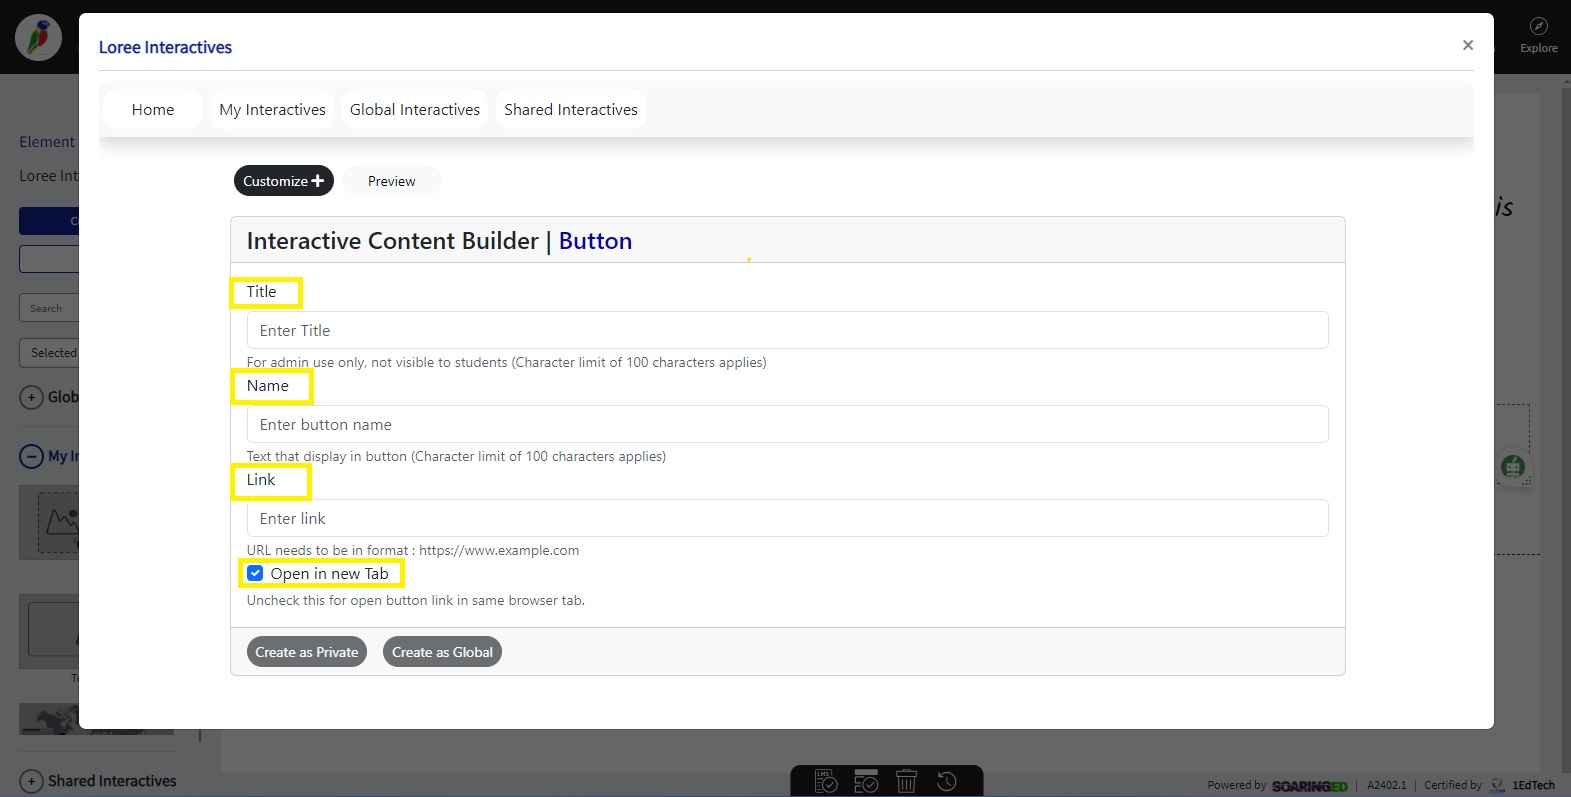
Task: Open the Global Interactives tab
Action: tap(415, 110)
